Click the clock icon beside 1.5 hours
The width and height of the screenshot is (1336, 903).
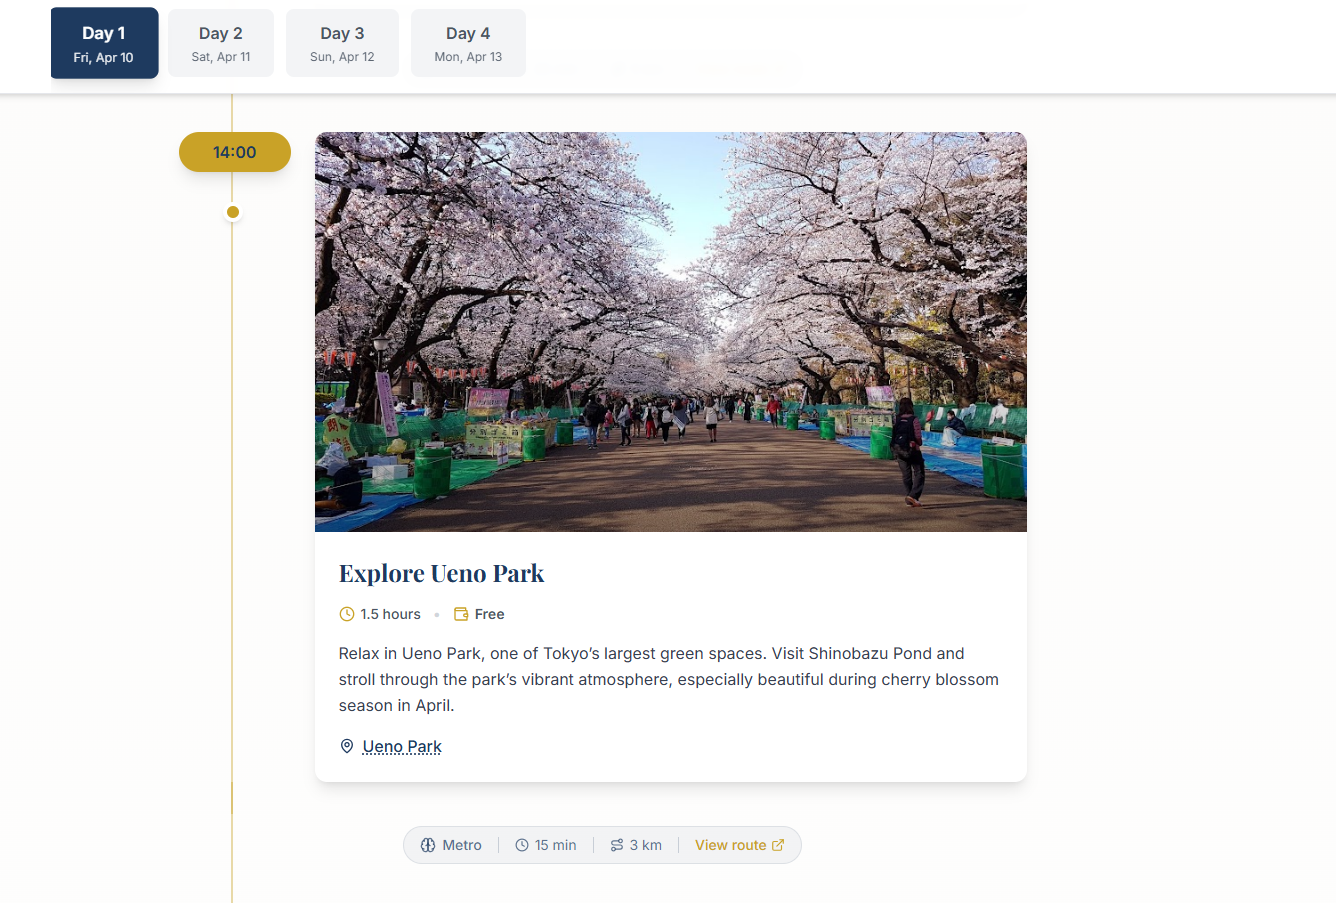pyautogui.click(x=347, y=614)
